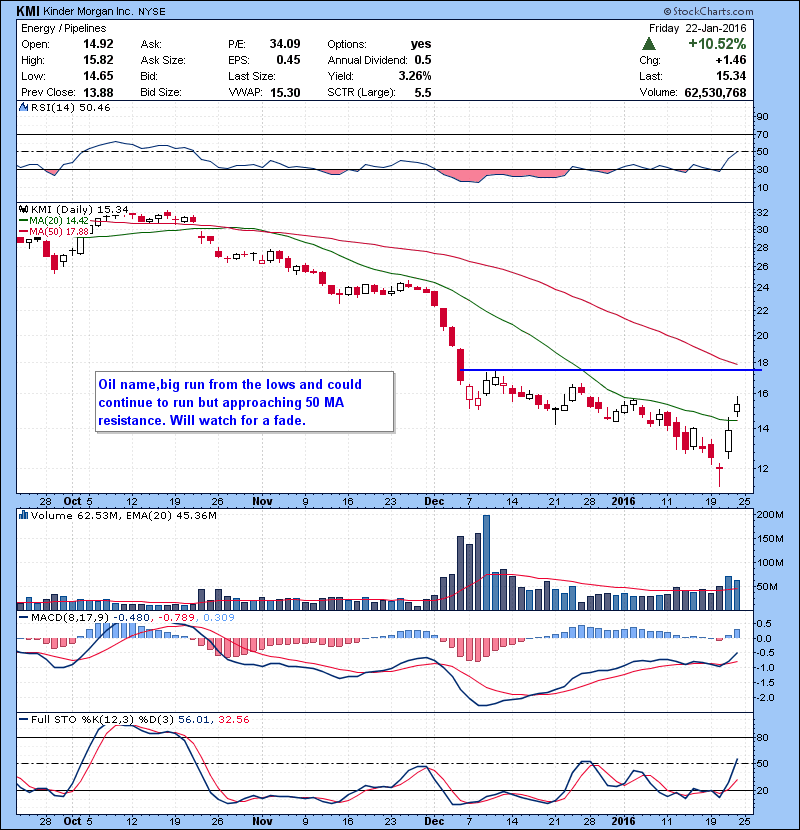The width and height of the screenshot is (800, 830).
Task: Click the Volume bar chart legend icon
Action: click(23, 515)
